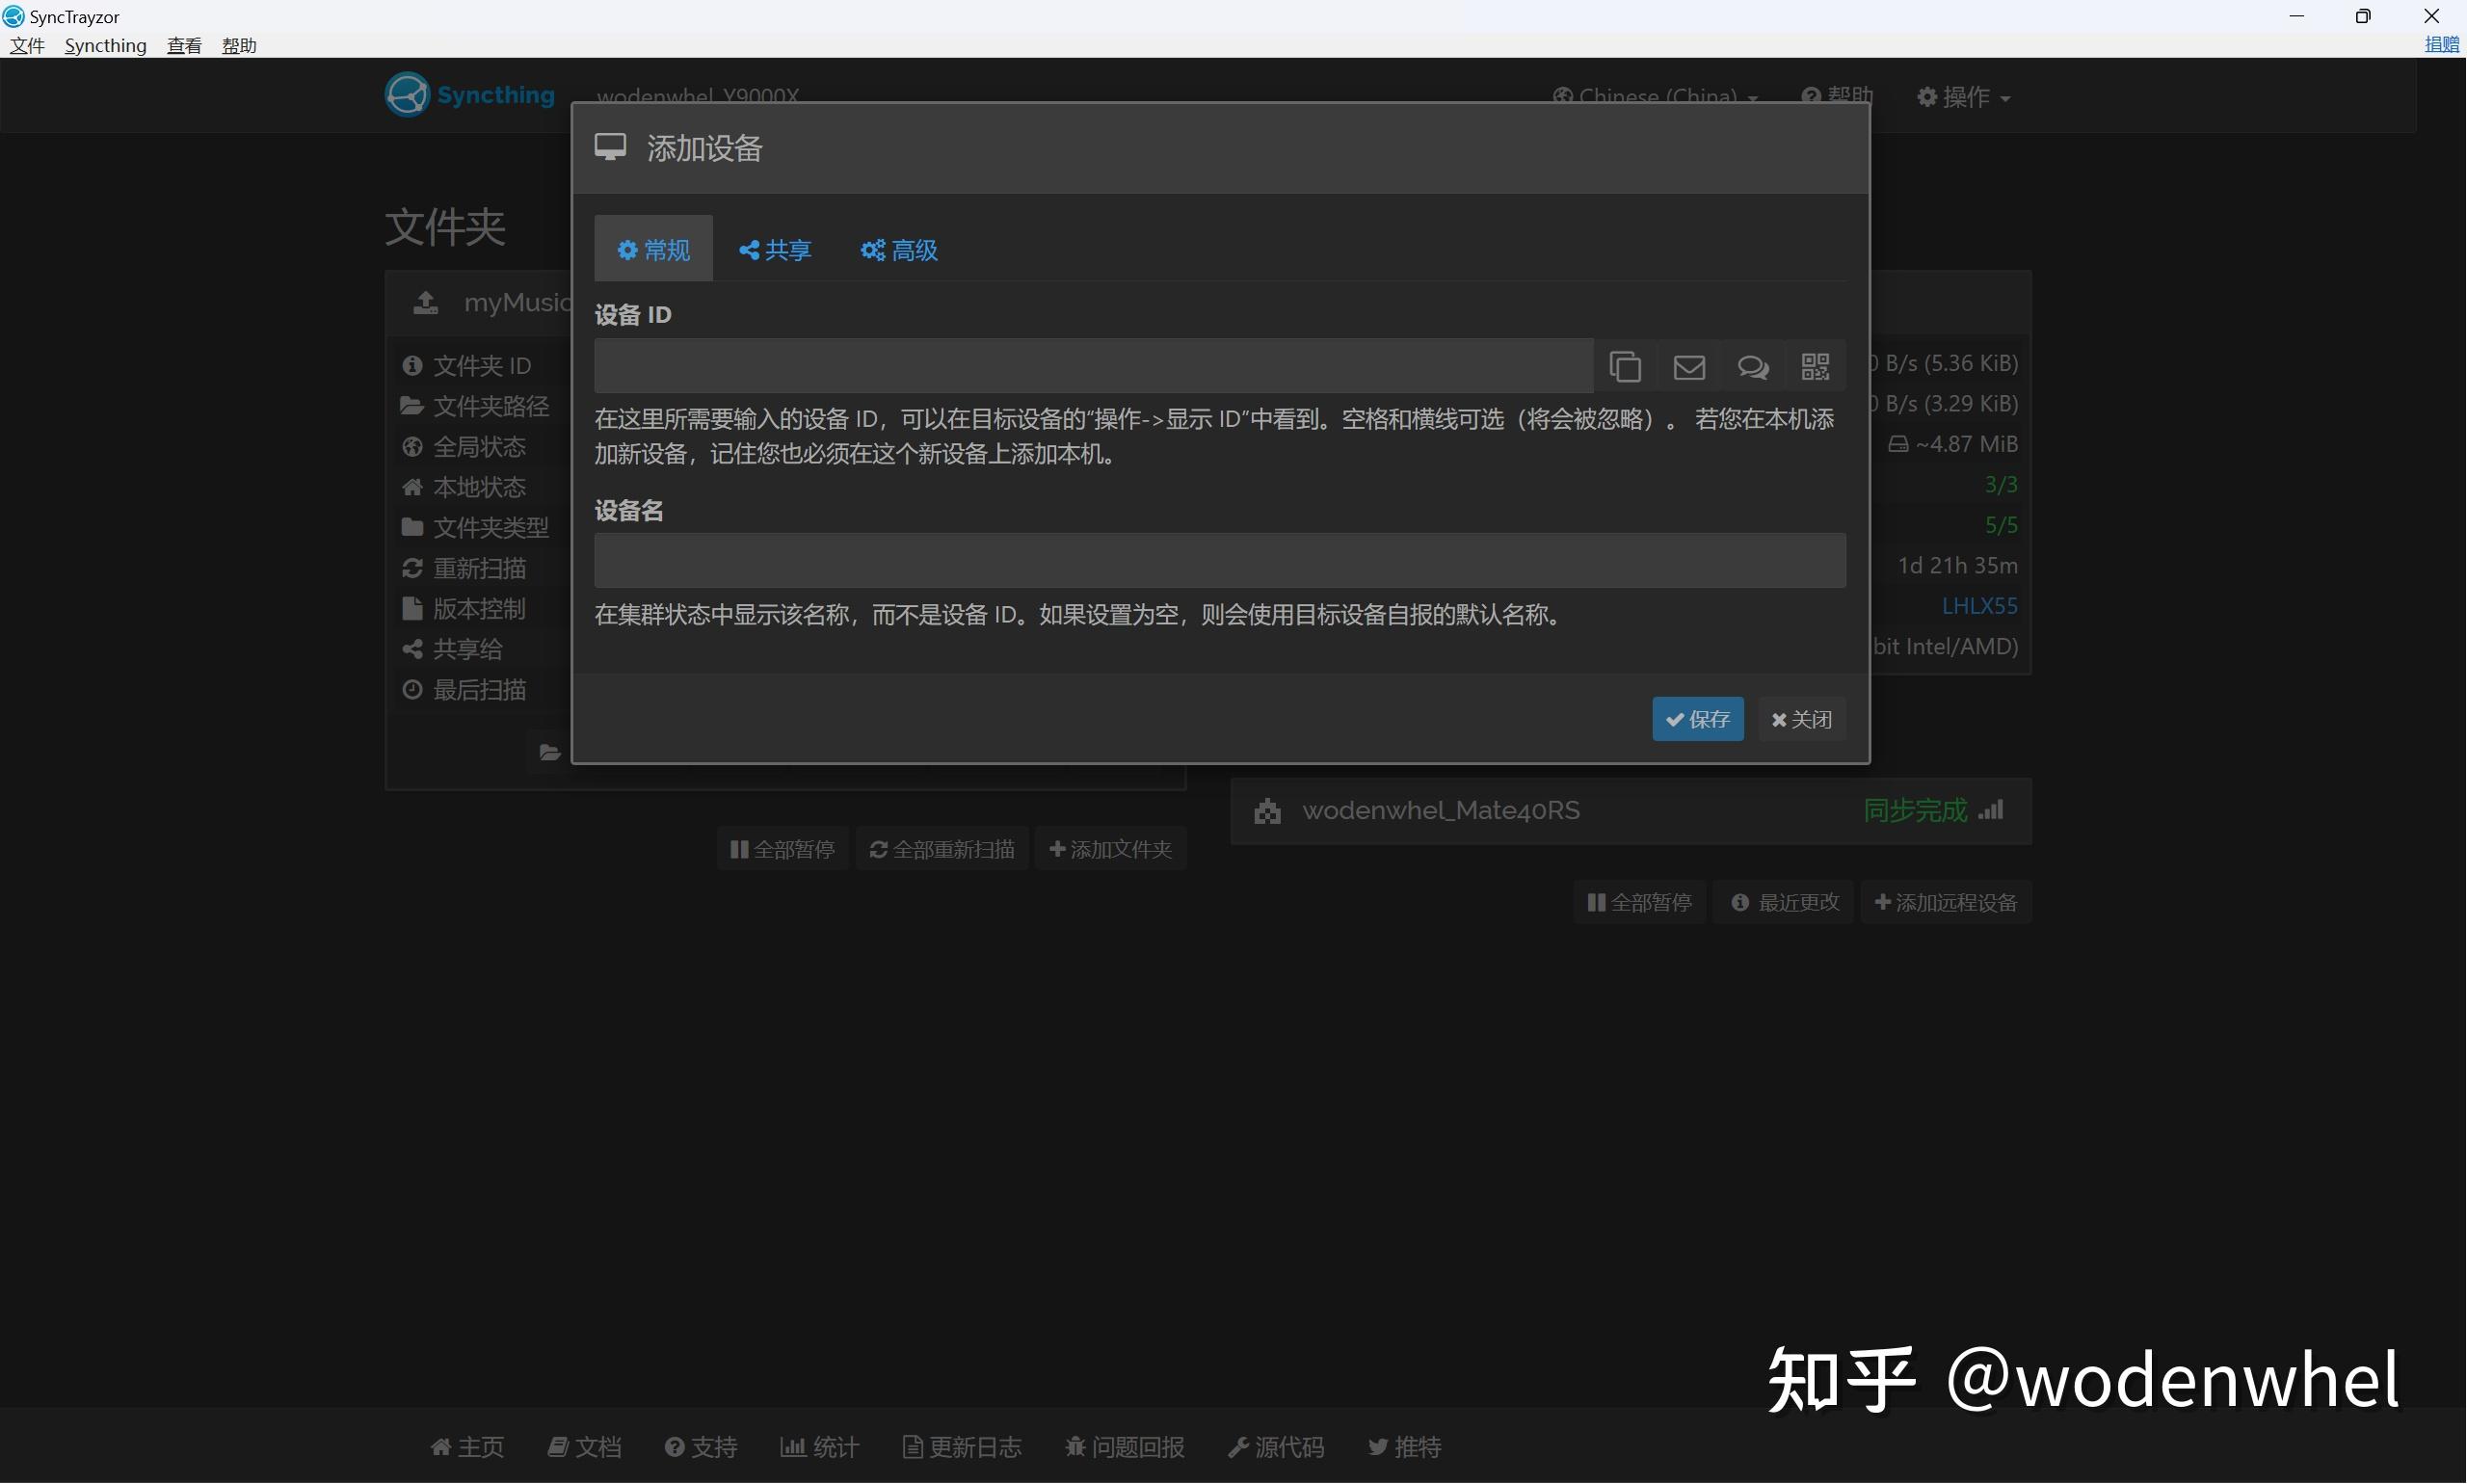The height and width of the screenshot is (1484, 2467).
Task: Share device ID via SMS message
Action: pos(1753,367)
